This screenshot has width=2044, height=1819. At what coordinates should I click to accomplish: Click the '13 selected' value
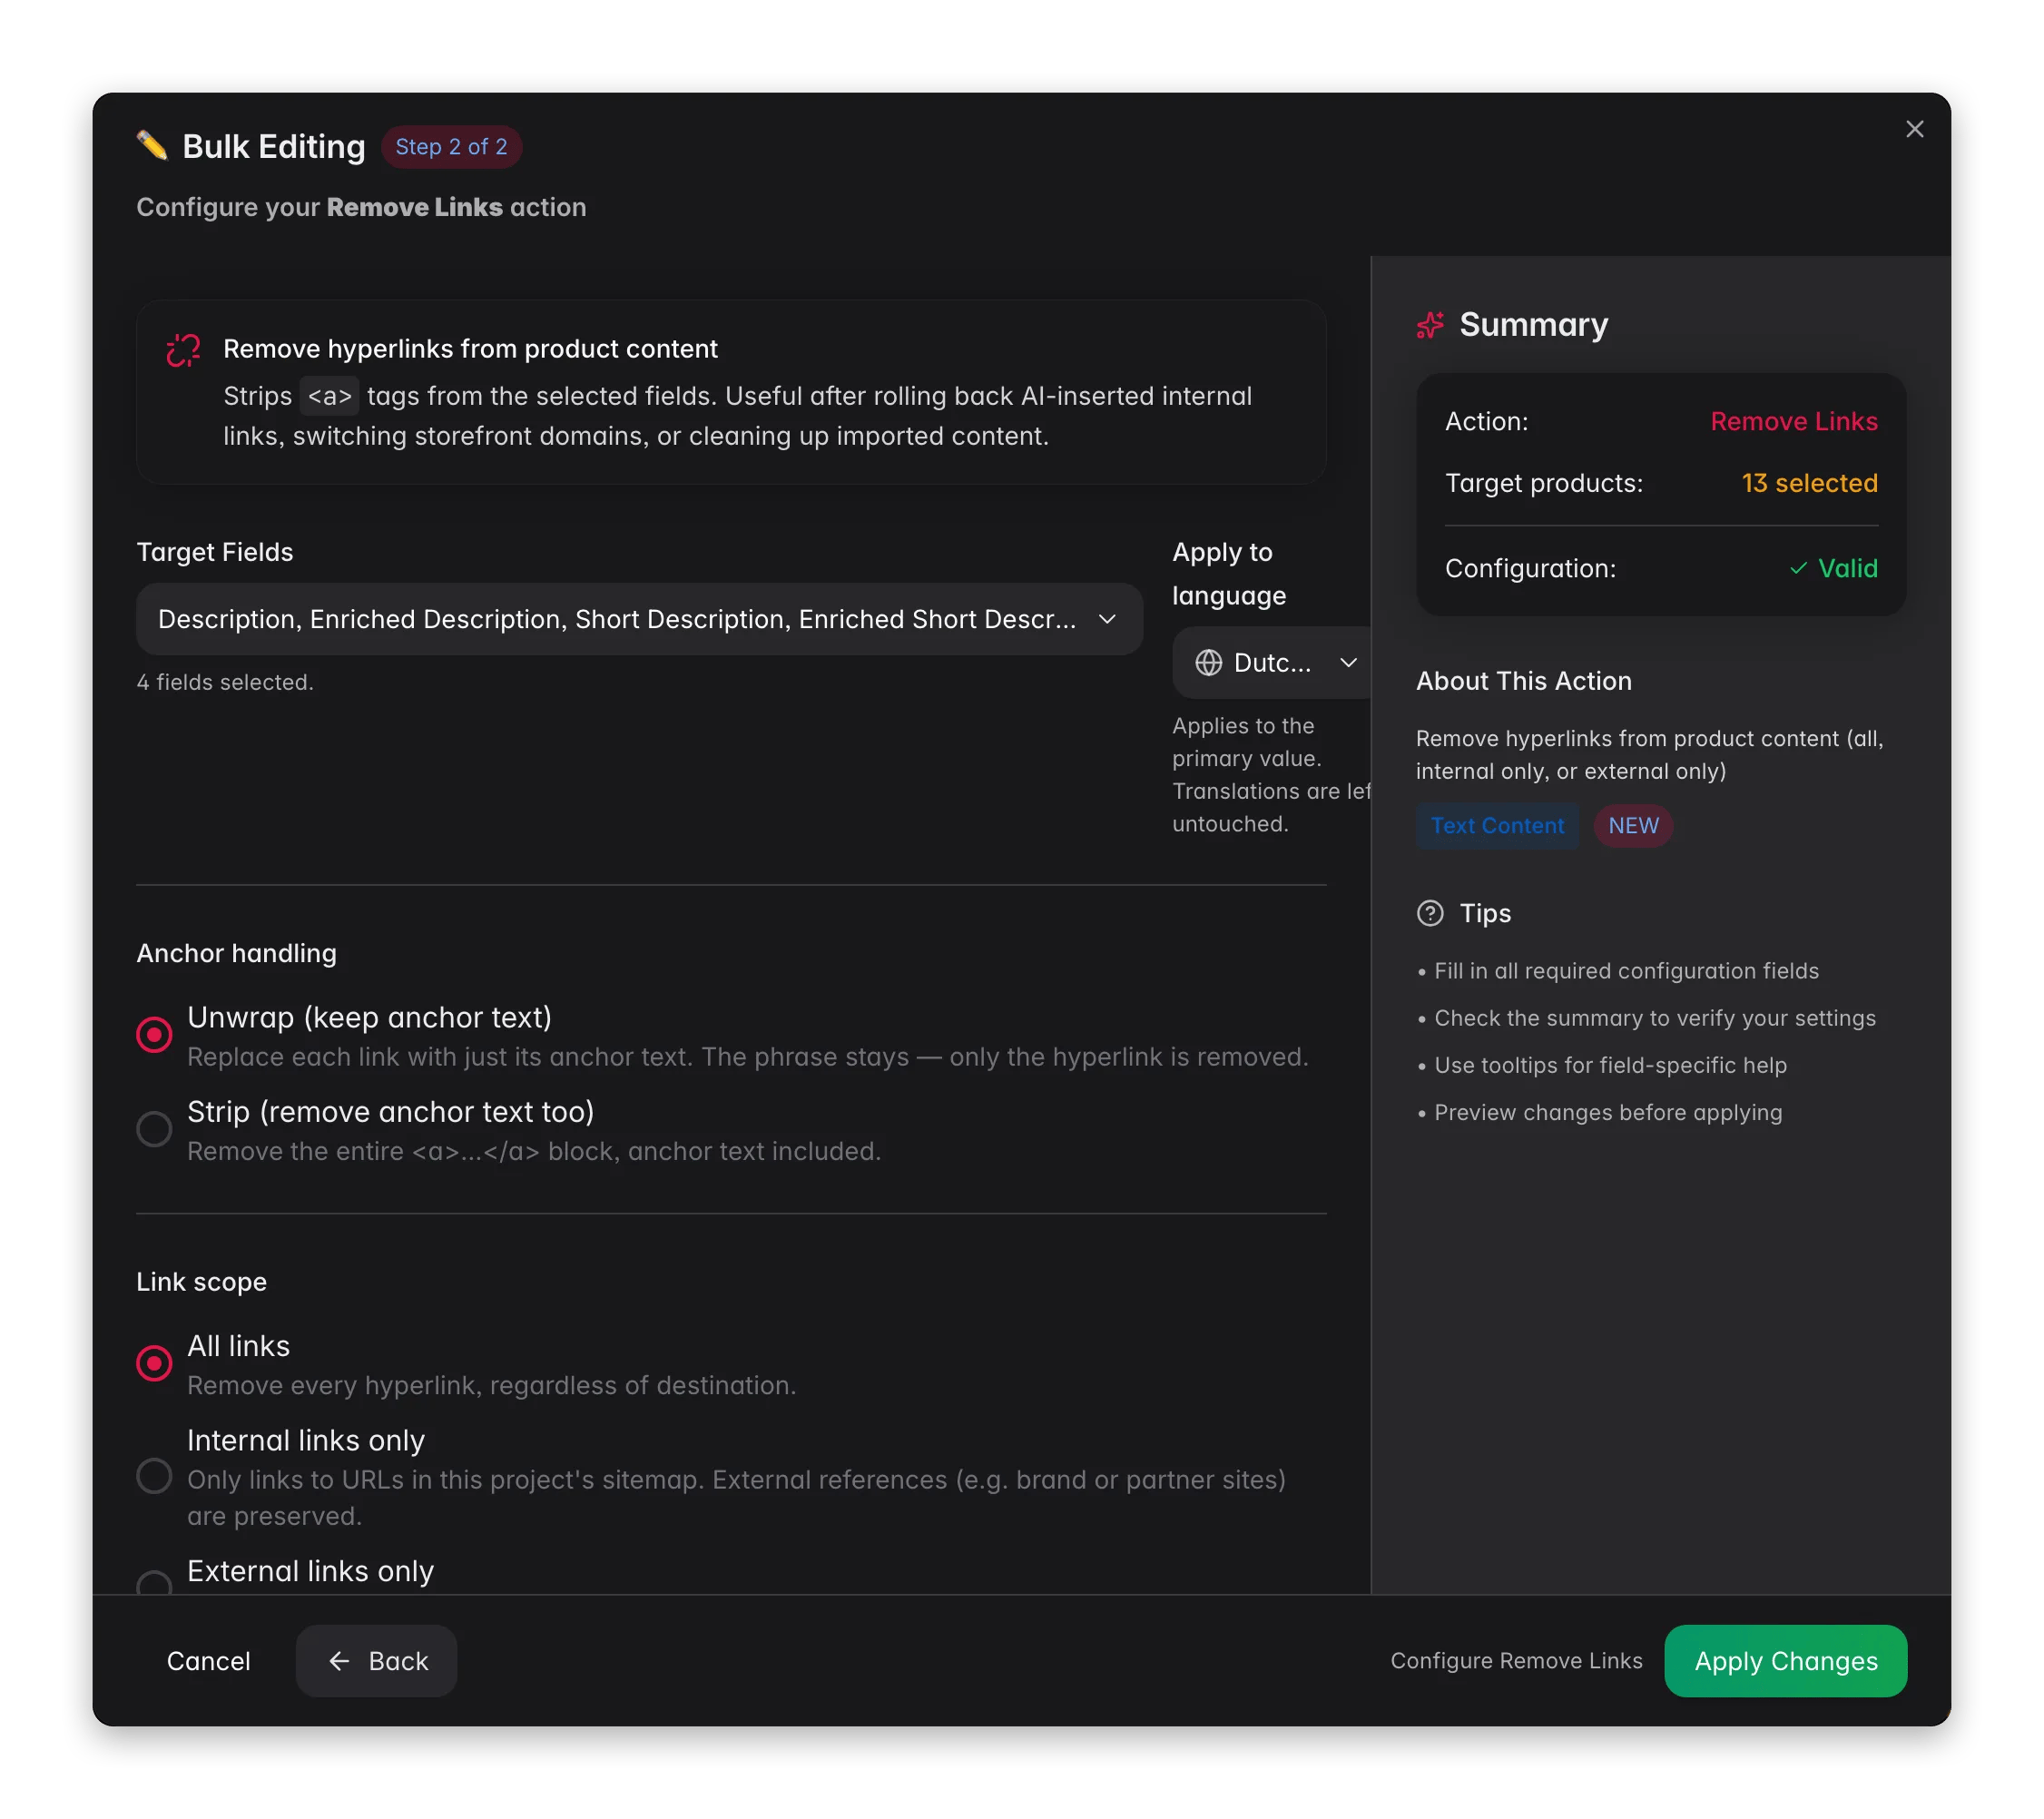(x=1809, y=483)
